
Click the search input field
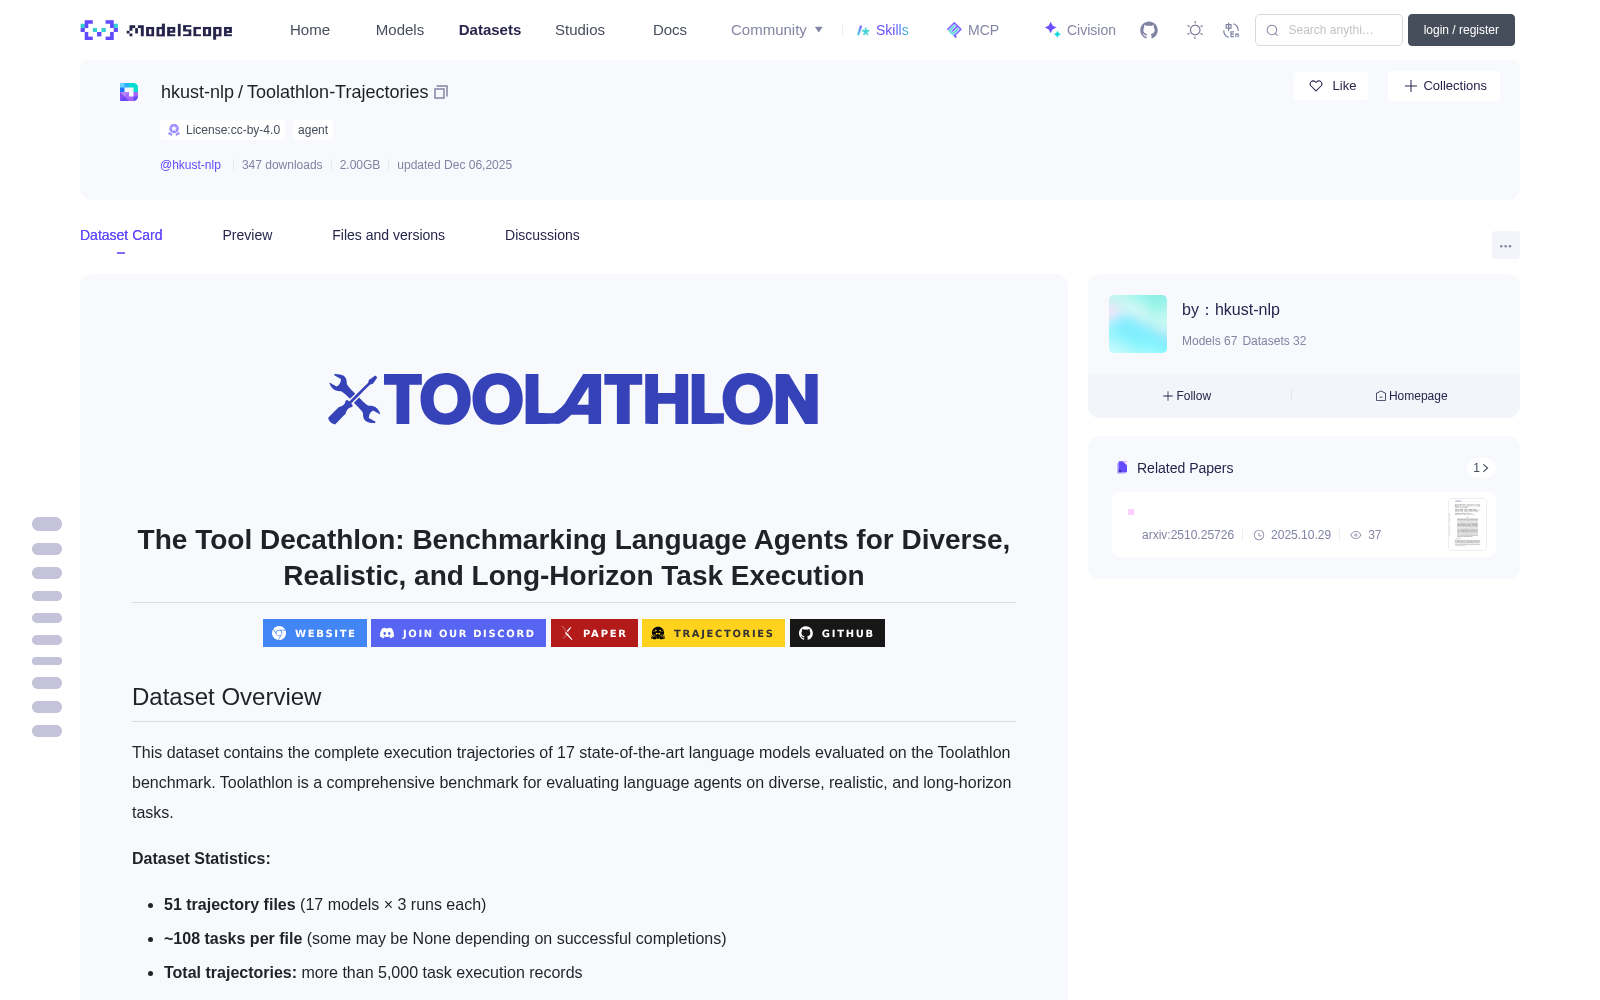(1329, 30)
